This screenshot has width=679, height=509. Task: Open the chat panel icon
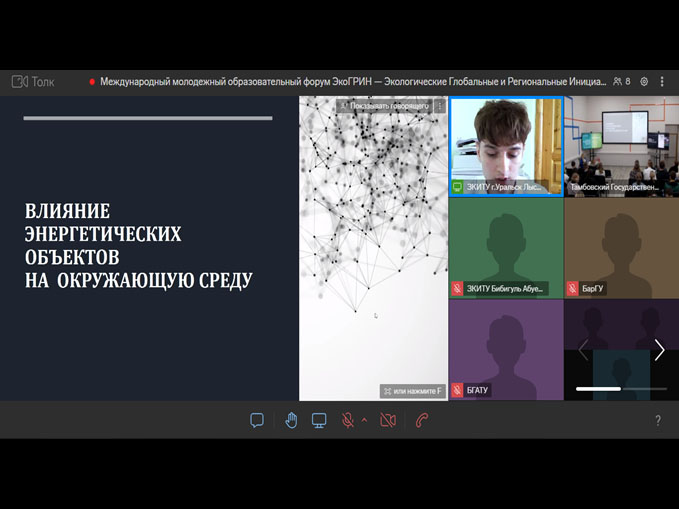[257, 420]
